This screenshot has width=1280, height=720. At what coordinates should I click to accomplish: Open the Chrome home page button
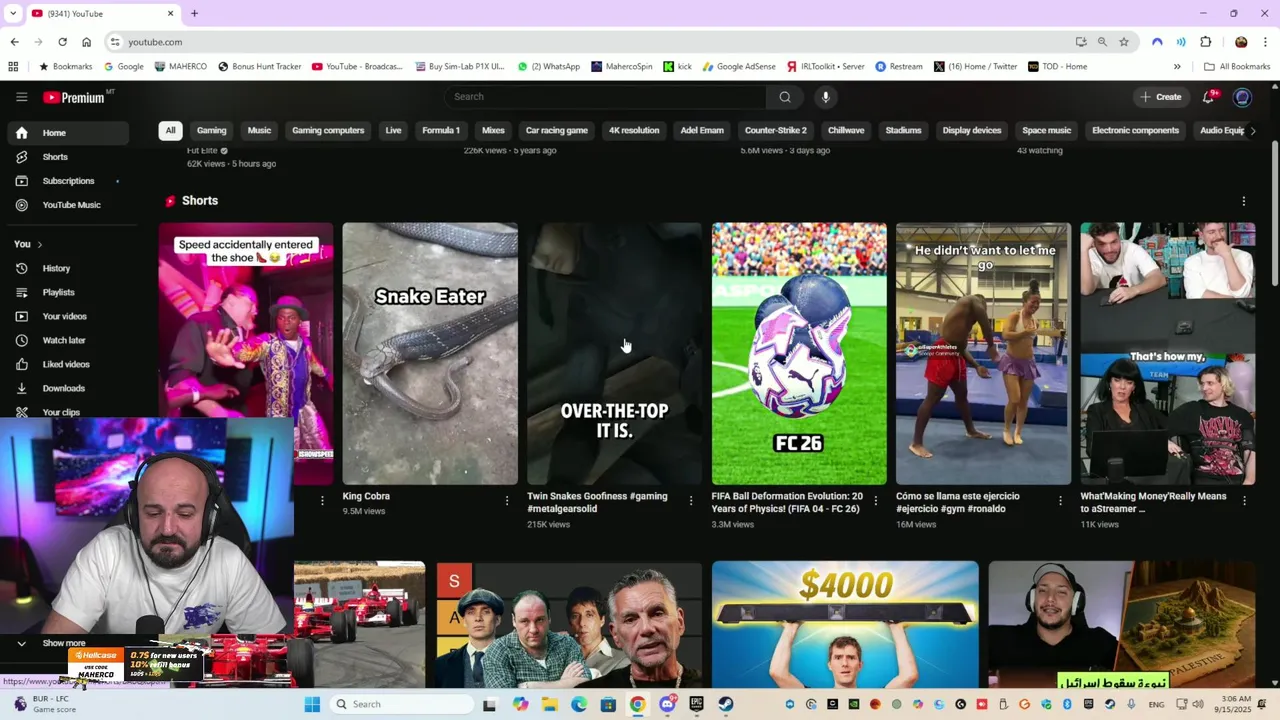coord(86,42)
